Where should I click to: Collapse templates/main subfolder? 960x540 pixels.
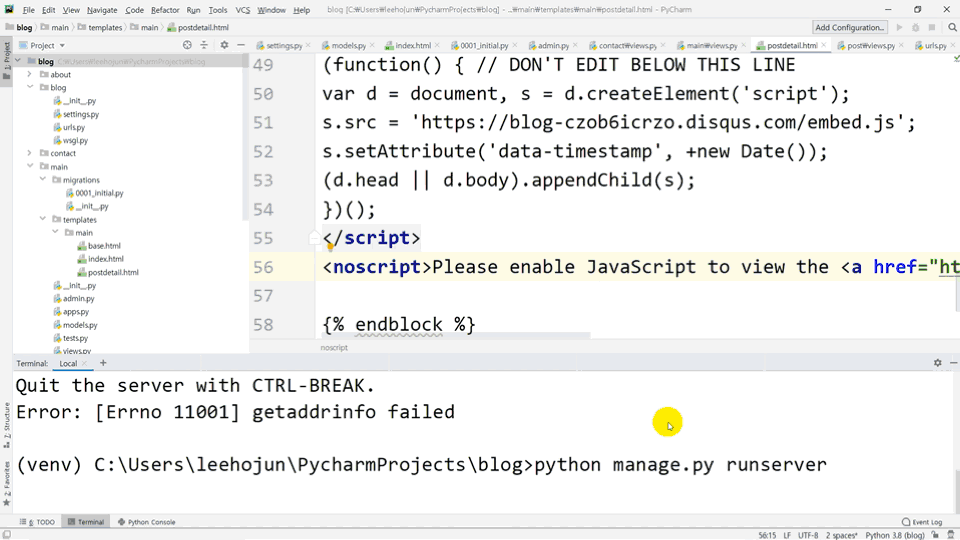pos(55,233)
